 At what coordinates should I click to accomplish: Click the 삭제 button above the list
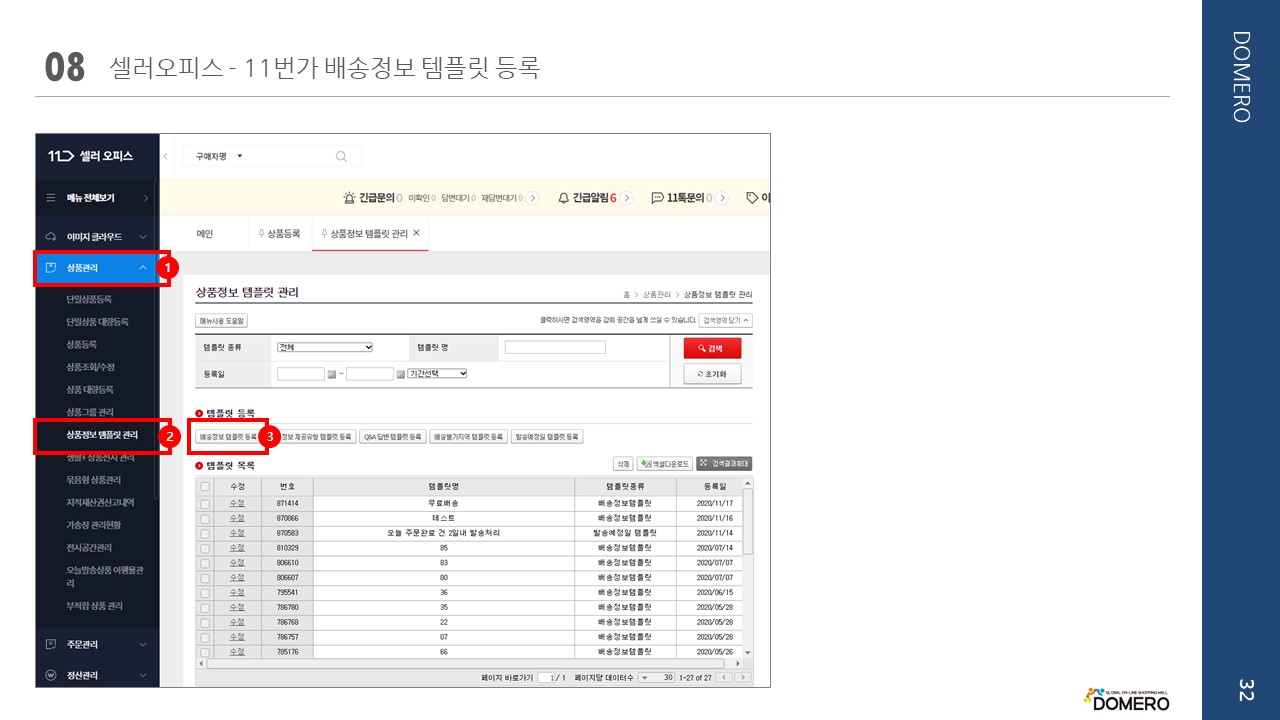point(623,464)
